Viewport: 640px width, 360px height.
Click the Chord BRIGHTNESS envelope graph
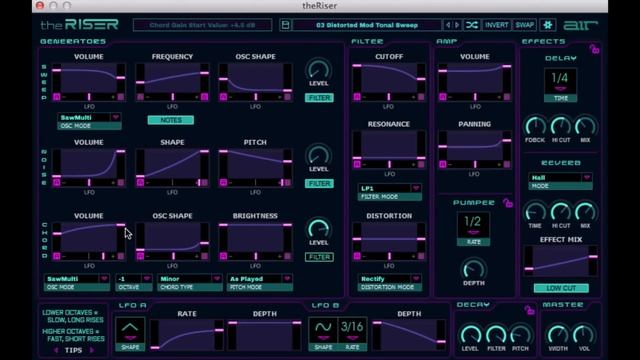coord(256,238)
